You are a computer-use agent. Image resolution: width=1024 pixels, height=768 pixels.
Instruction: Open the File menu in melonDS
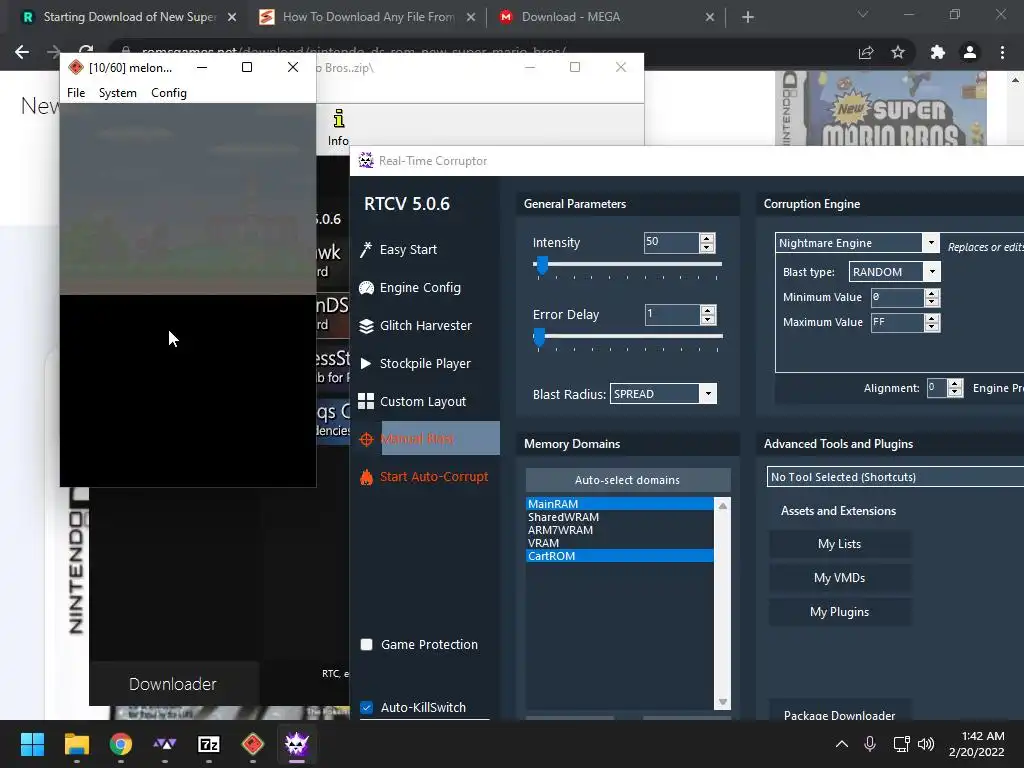(x=76, y=93)
